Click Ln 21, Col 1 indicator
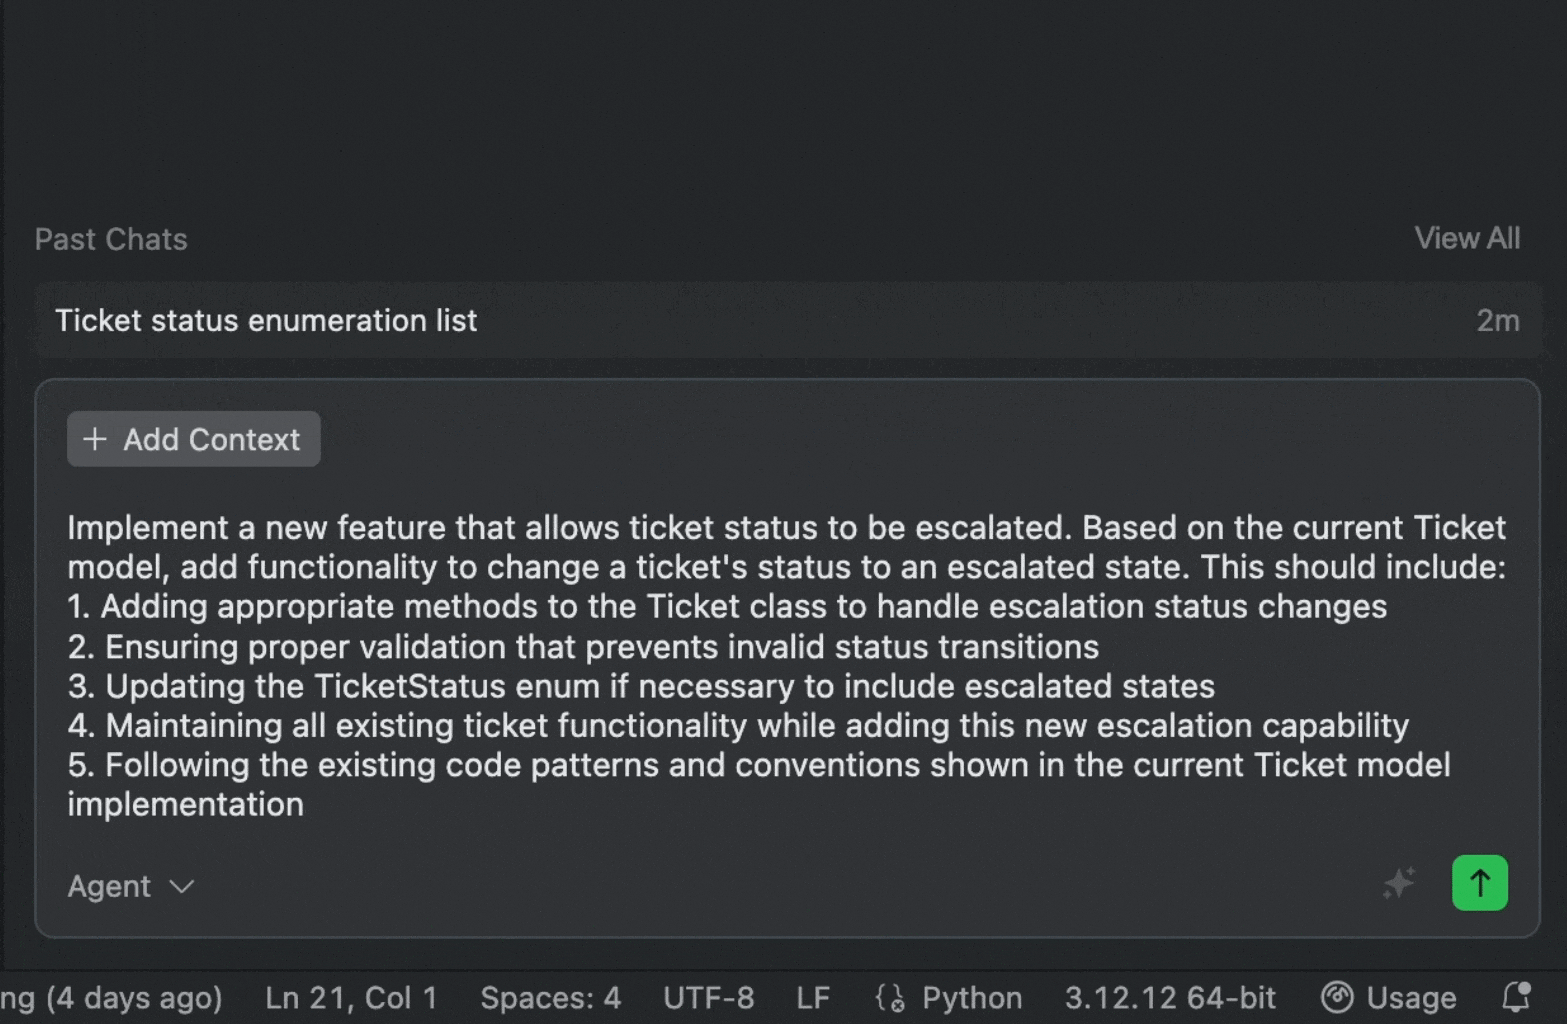This screenshot has width=1567, height=1024. click(351, 997)
